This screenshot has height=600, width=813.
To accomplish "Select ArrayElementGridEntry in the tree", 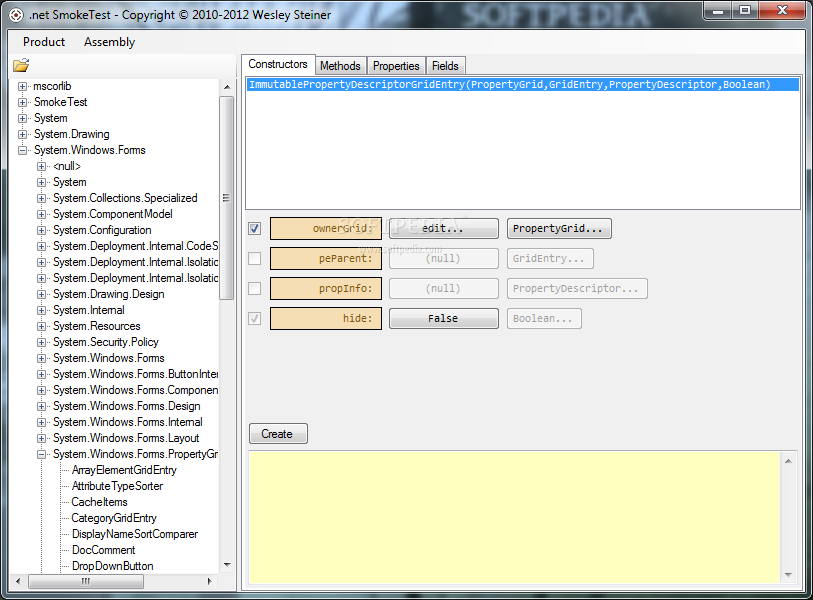I will (x=124, y=470).
